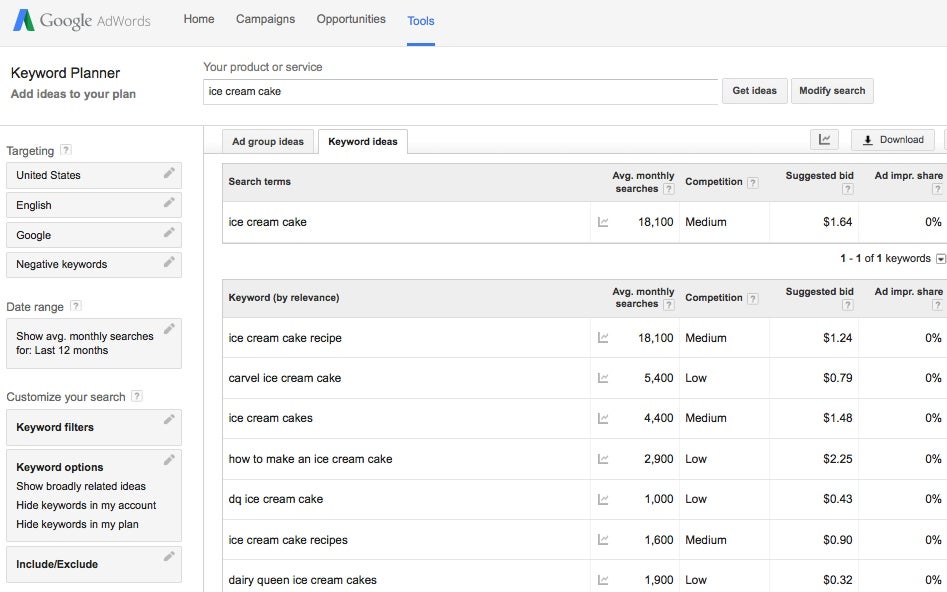Click Suggested bid help icon in Keyword (by relevance) table
947x592 pixels.
848,305
